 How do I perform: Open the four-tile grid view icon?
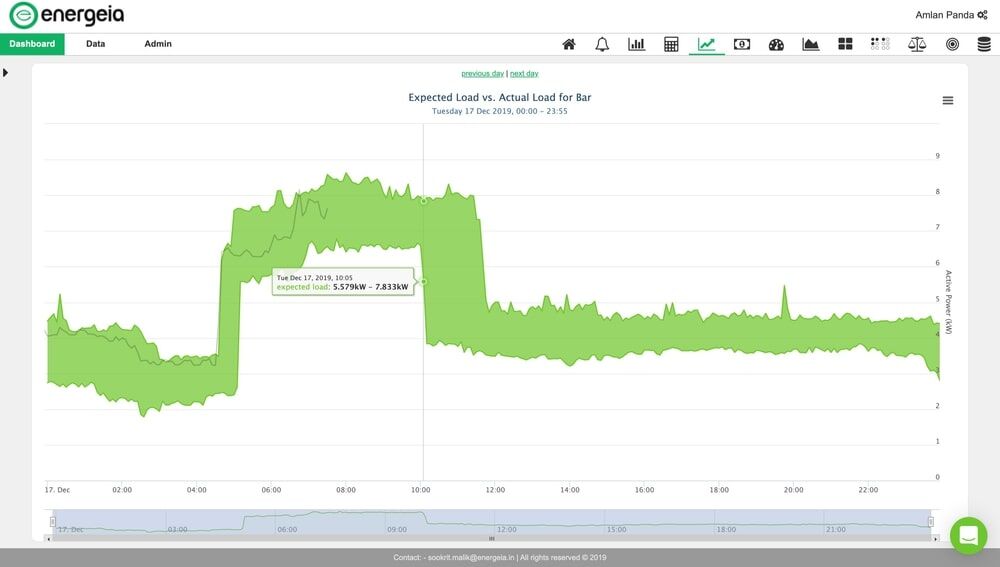[x=845, y=44]
